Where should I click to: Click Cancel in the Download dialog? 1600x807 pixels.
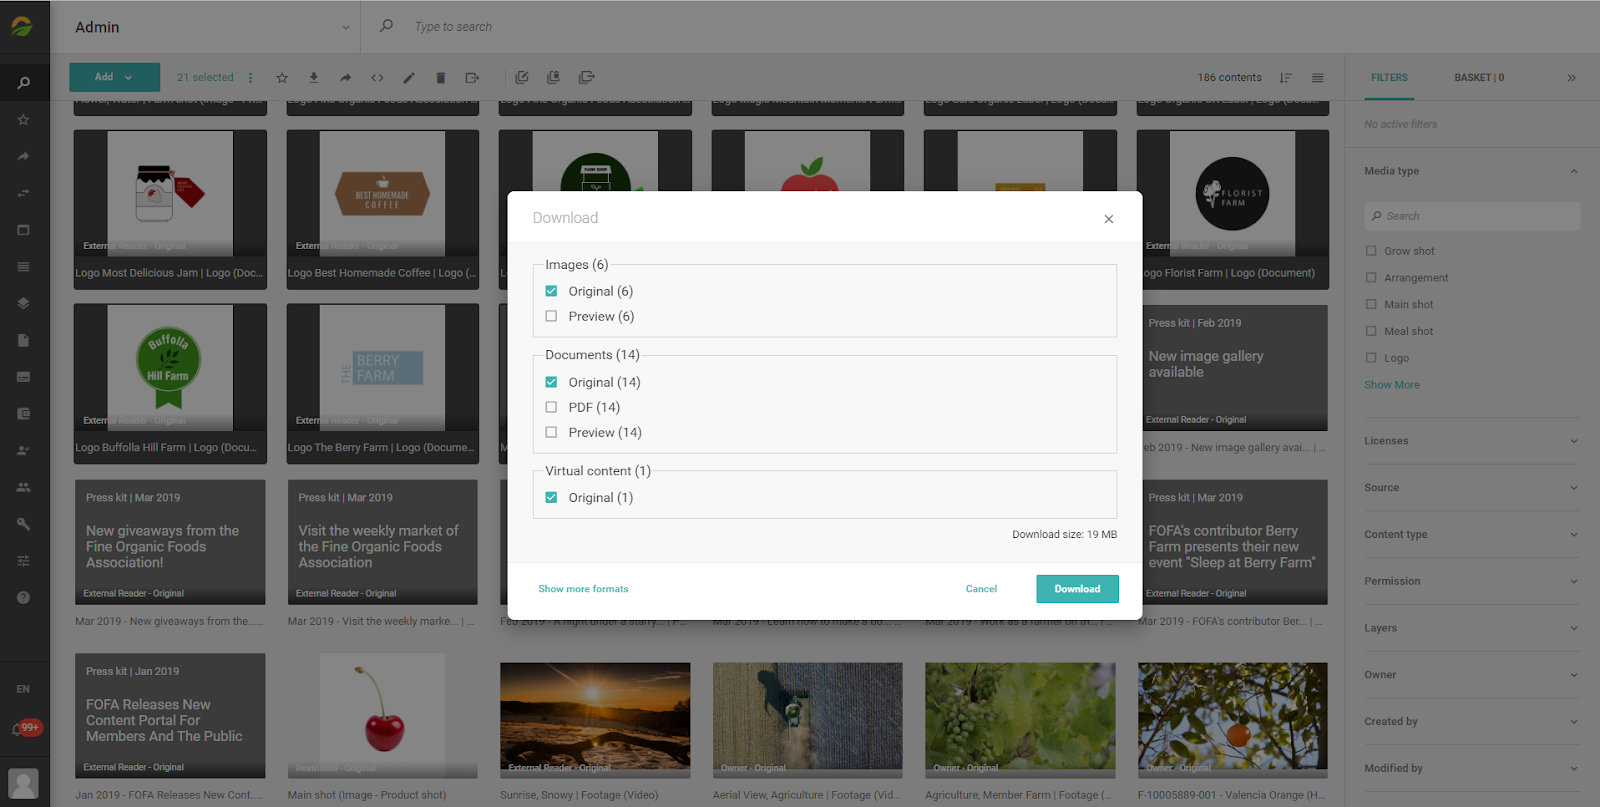pyautogui.click(x=981, y=589)
